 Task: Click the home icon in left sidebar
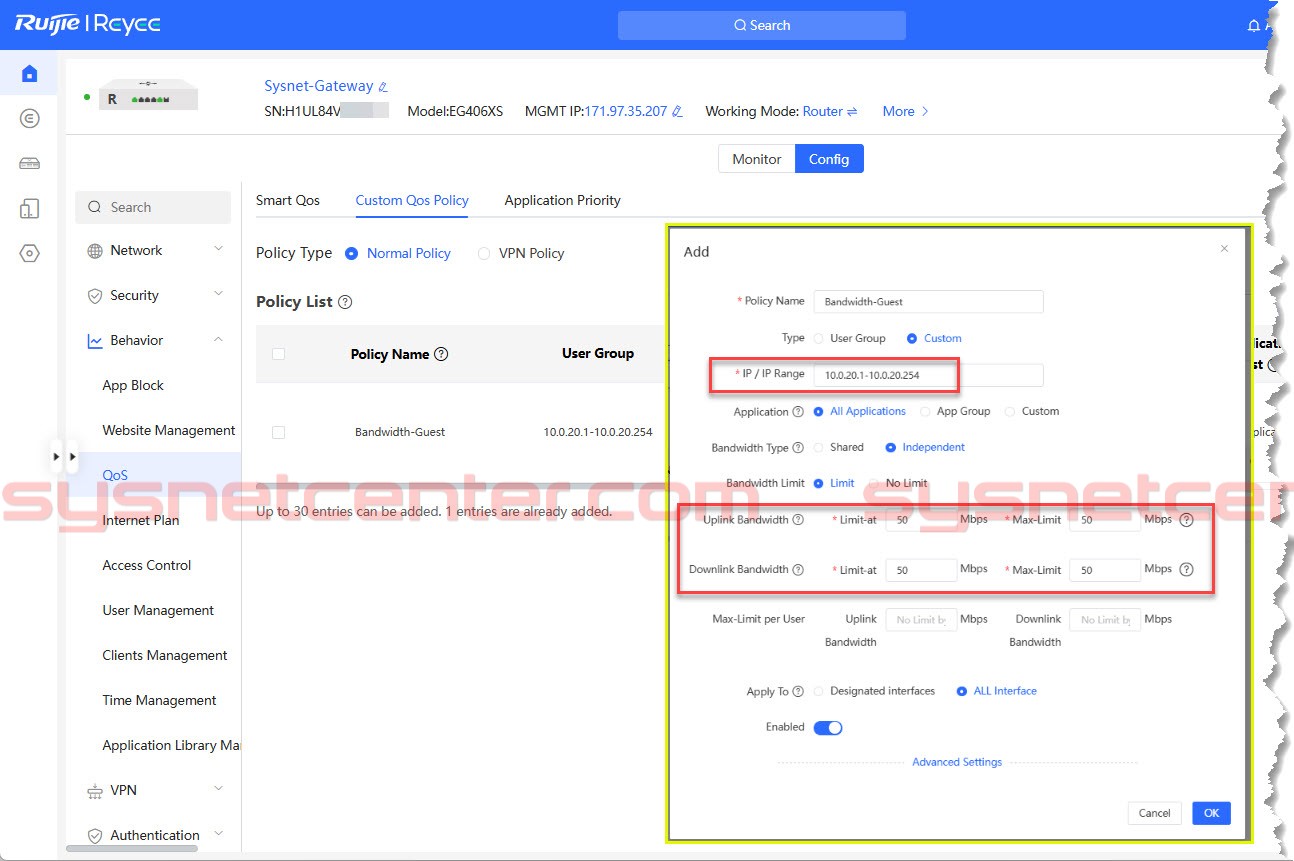[29, 73]
